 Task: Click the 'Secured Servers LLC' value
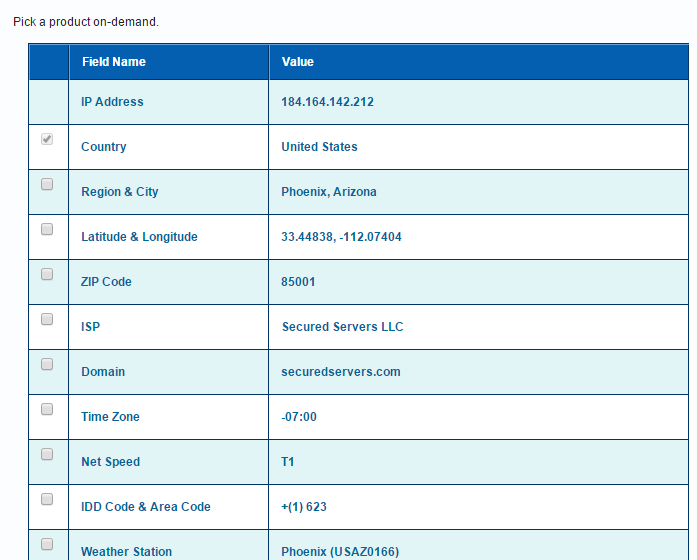click(x=342, y=327)
